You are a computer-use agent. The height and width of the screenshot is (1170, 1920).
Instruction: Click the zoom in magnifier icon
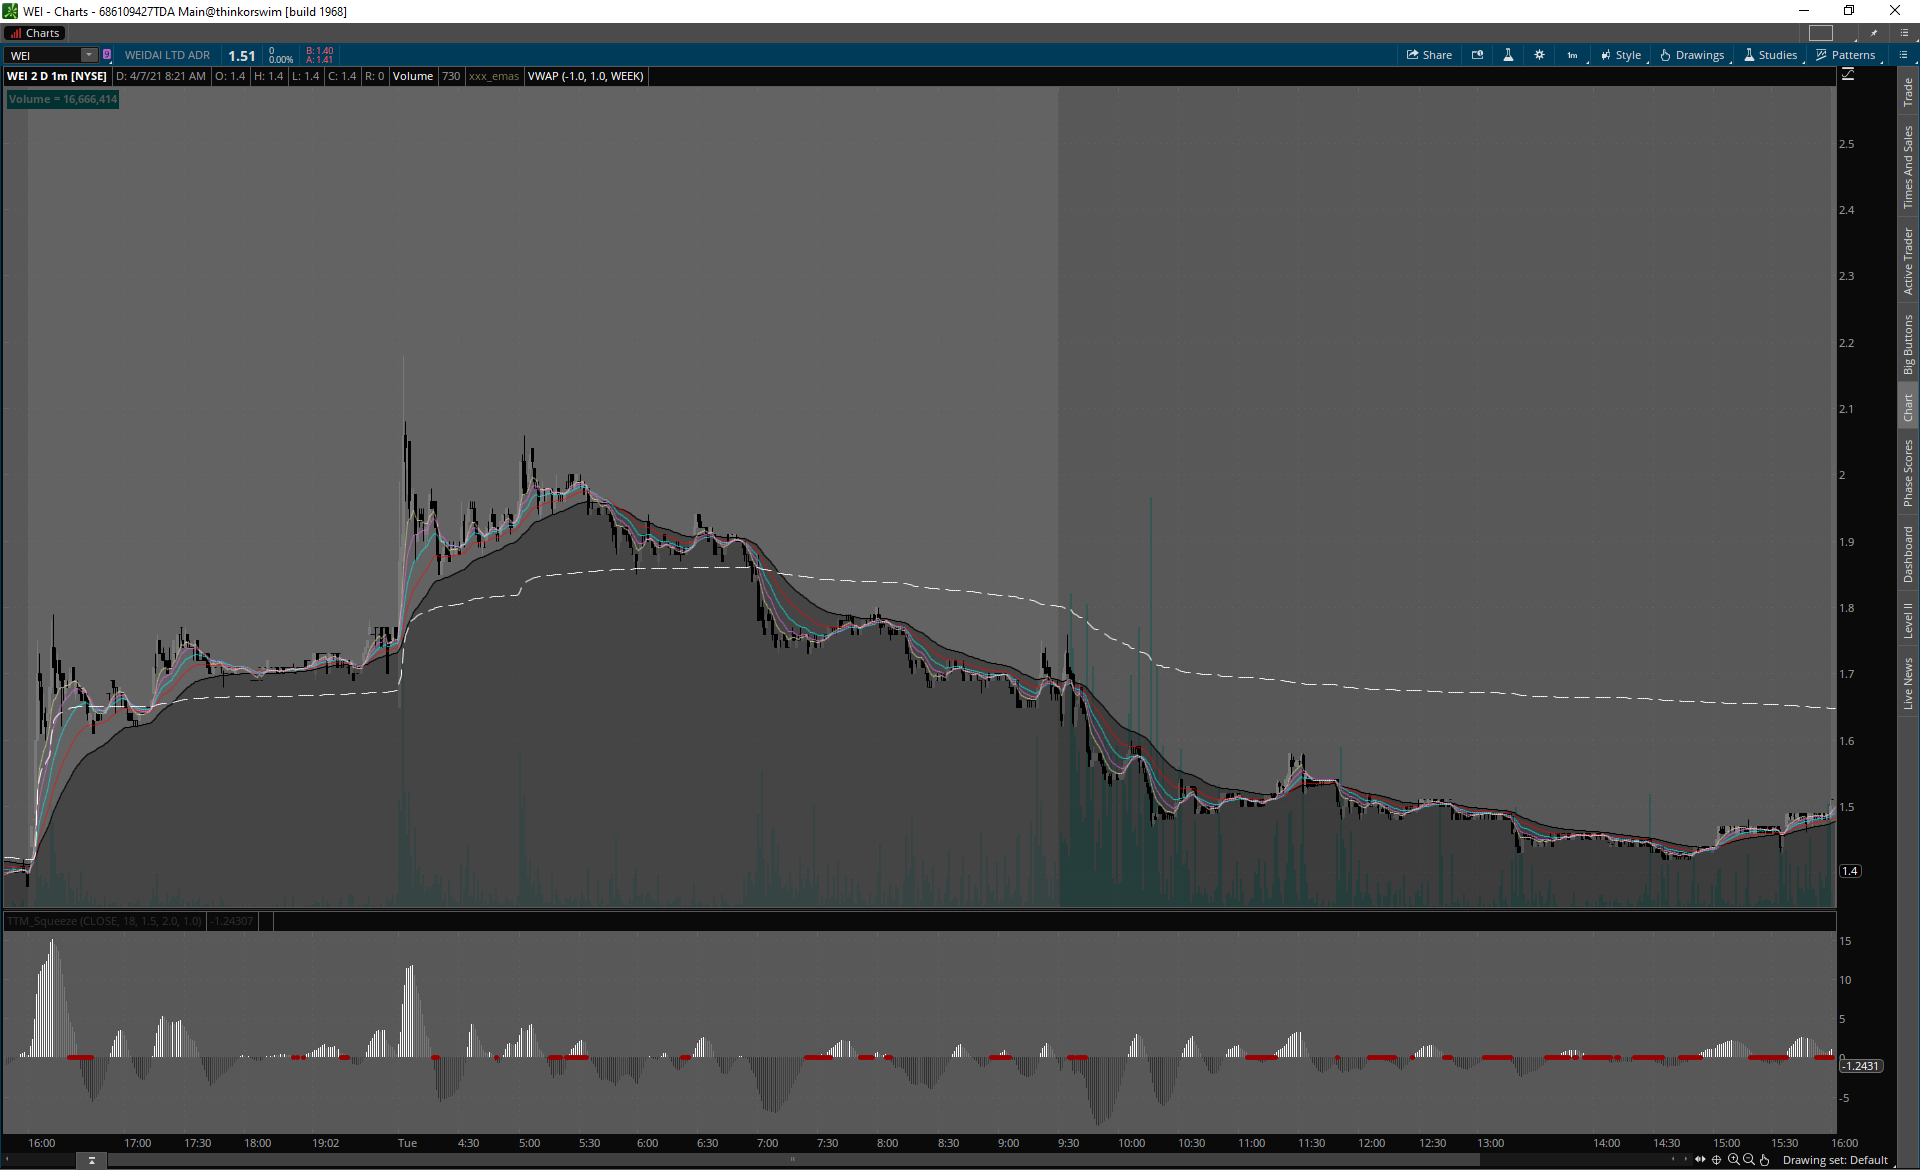[x=1733, y=1160]
